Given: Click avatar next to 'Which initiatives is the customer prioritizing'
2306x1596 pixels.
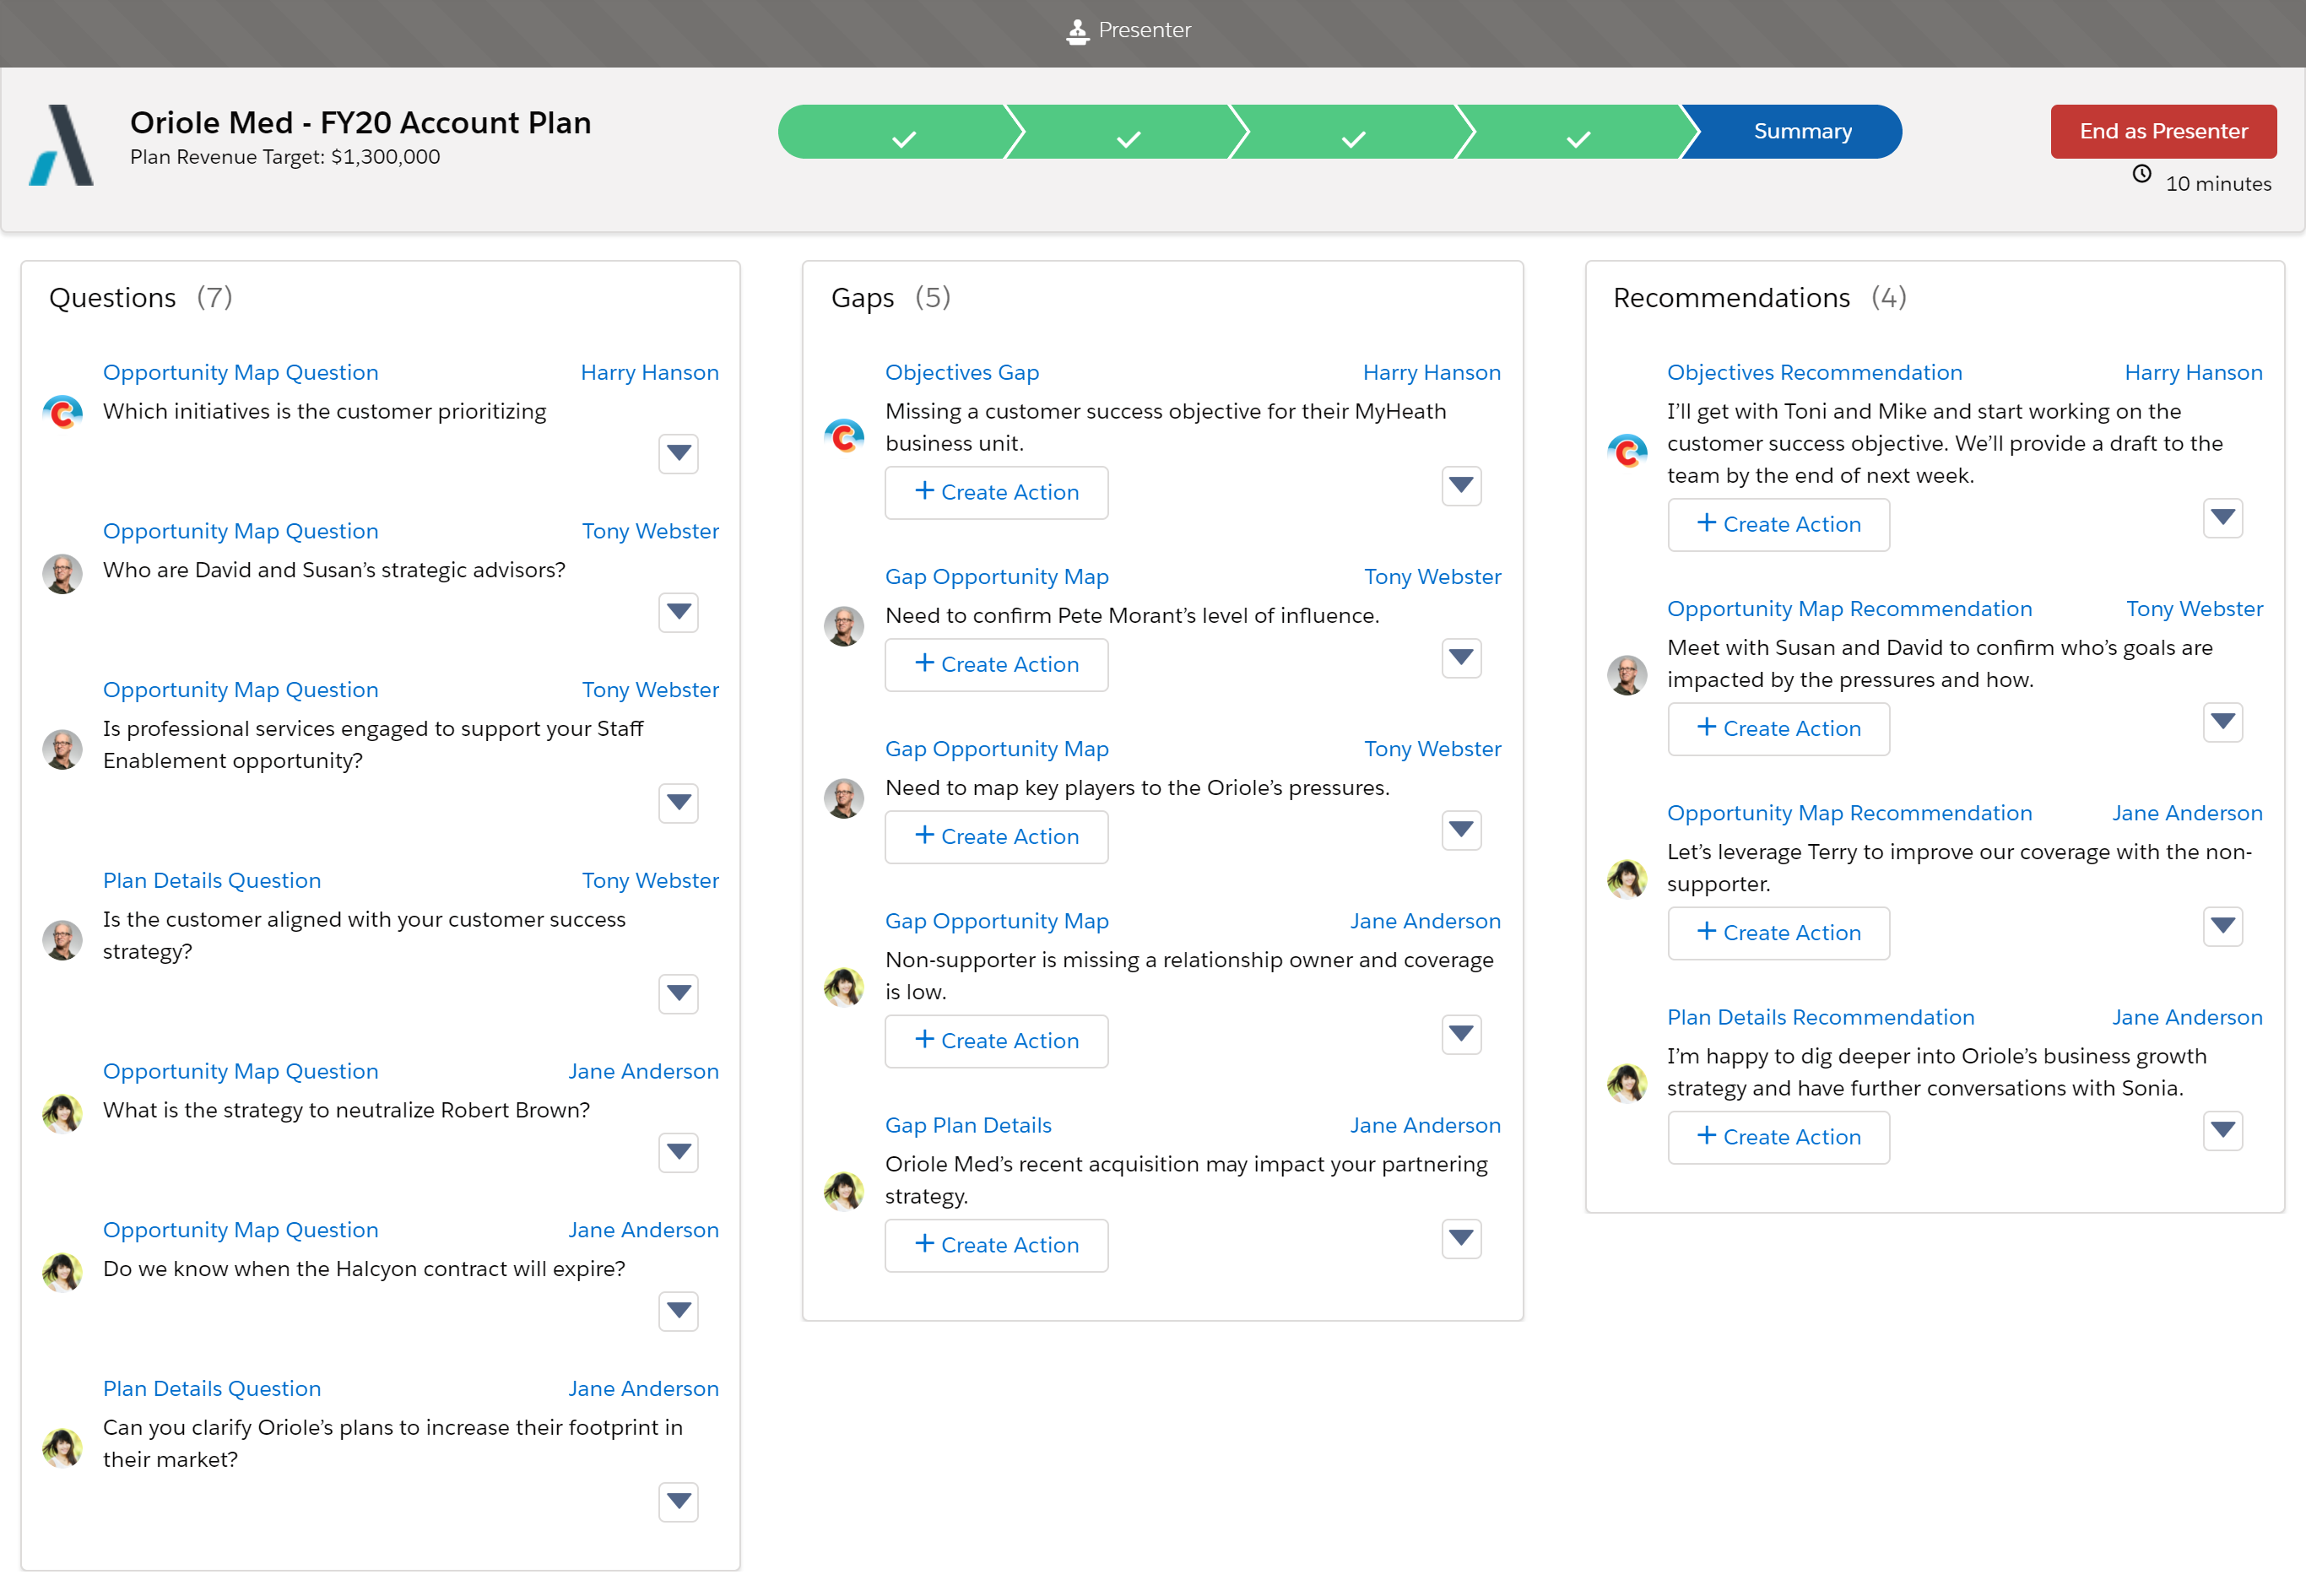Looking at the screenshot, I should click(x=62, y=412).
